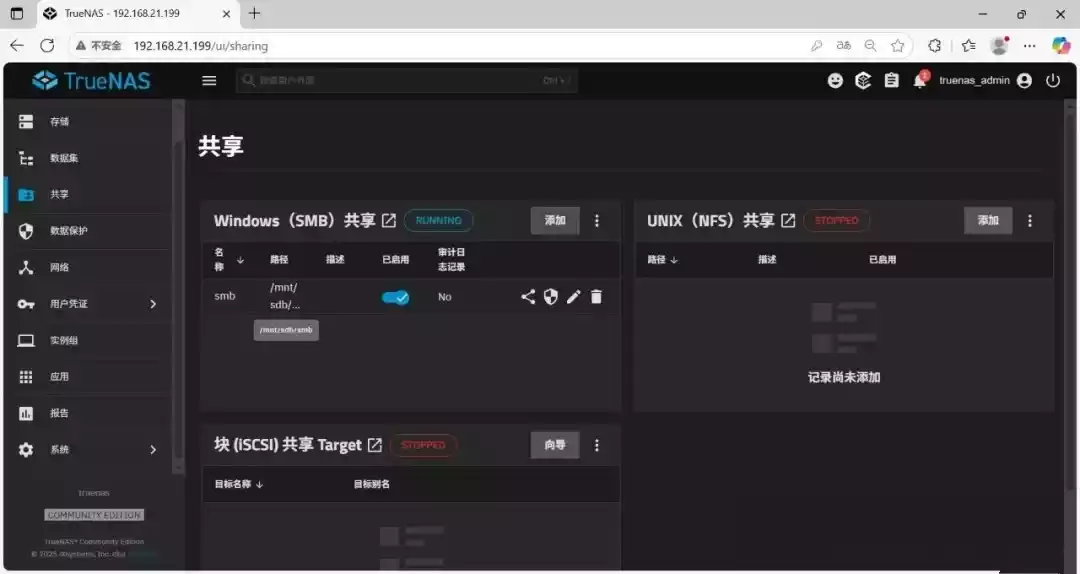The width and height of the screenshot is (1080, 574).
Task: Click 添加 button in NFS card
Action: tap(988, 221)
